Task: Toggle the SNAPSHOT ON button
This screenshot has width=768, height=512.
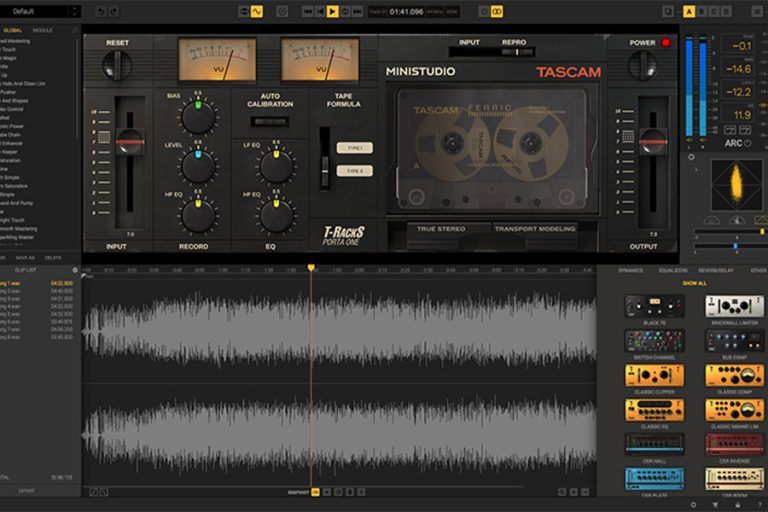Action: pos(315,492)
